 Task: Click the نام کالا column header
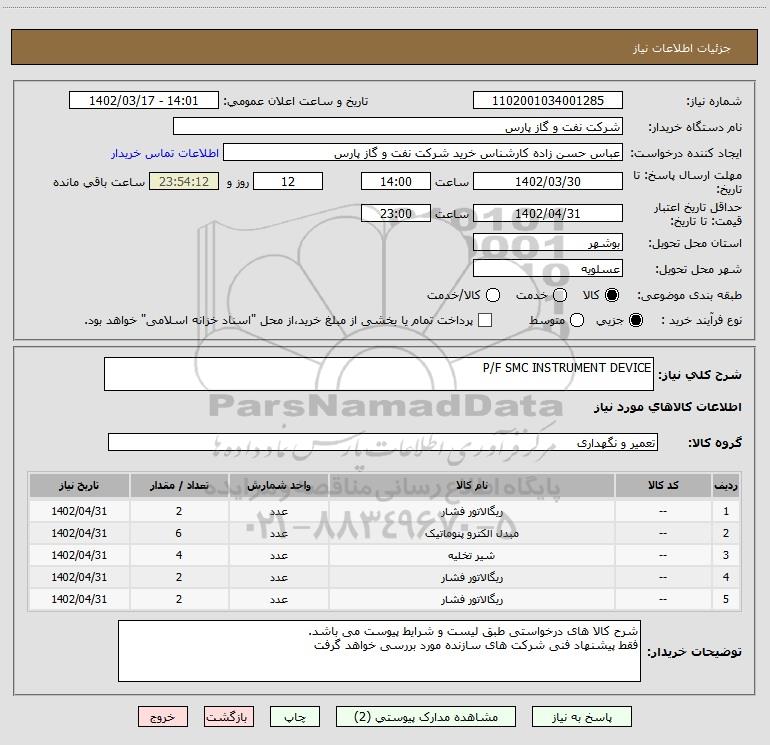[x=471, y=485]
